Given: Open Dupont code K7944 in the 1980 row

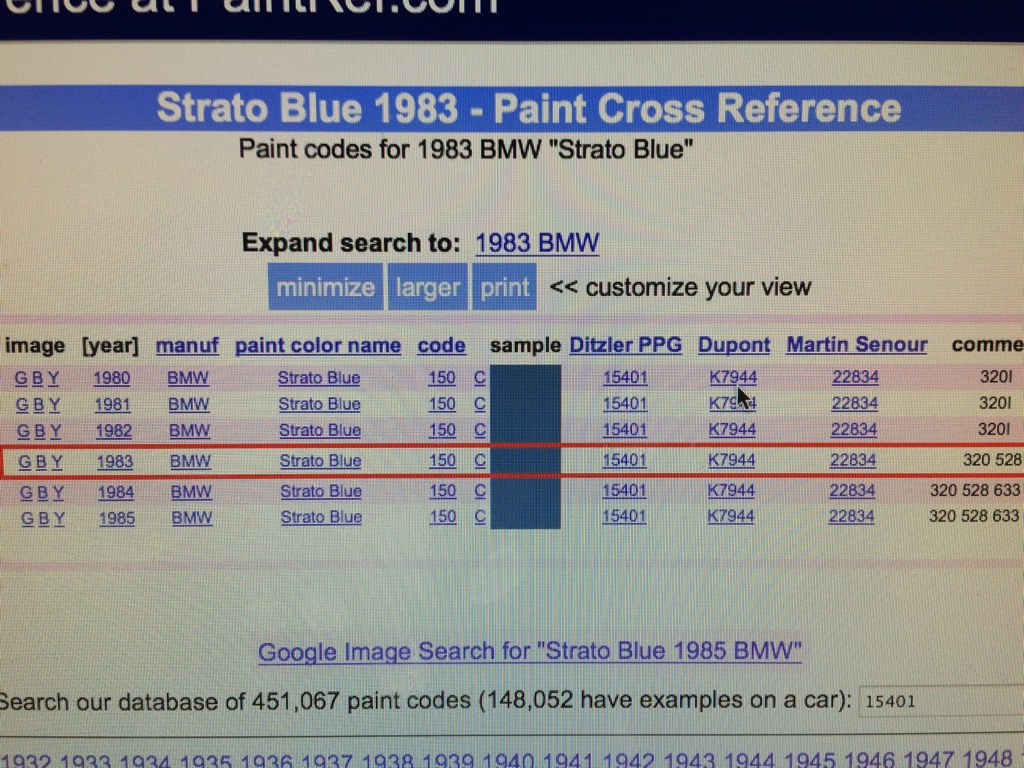Looking at the screenshot, I should pos(732,378).
